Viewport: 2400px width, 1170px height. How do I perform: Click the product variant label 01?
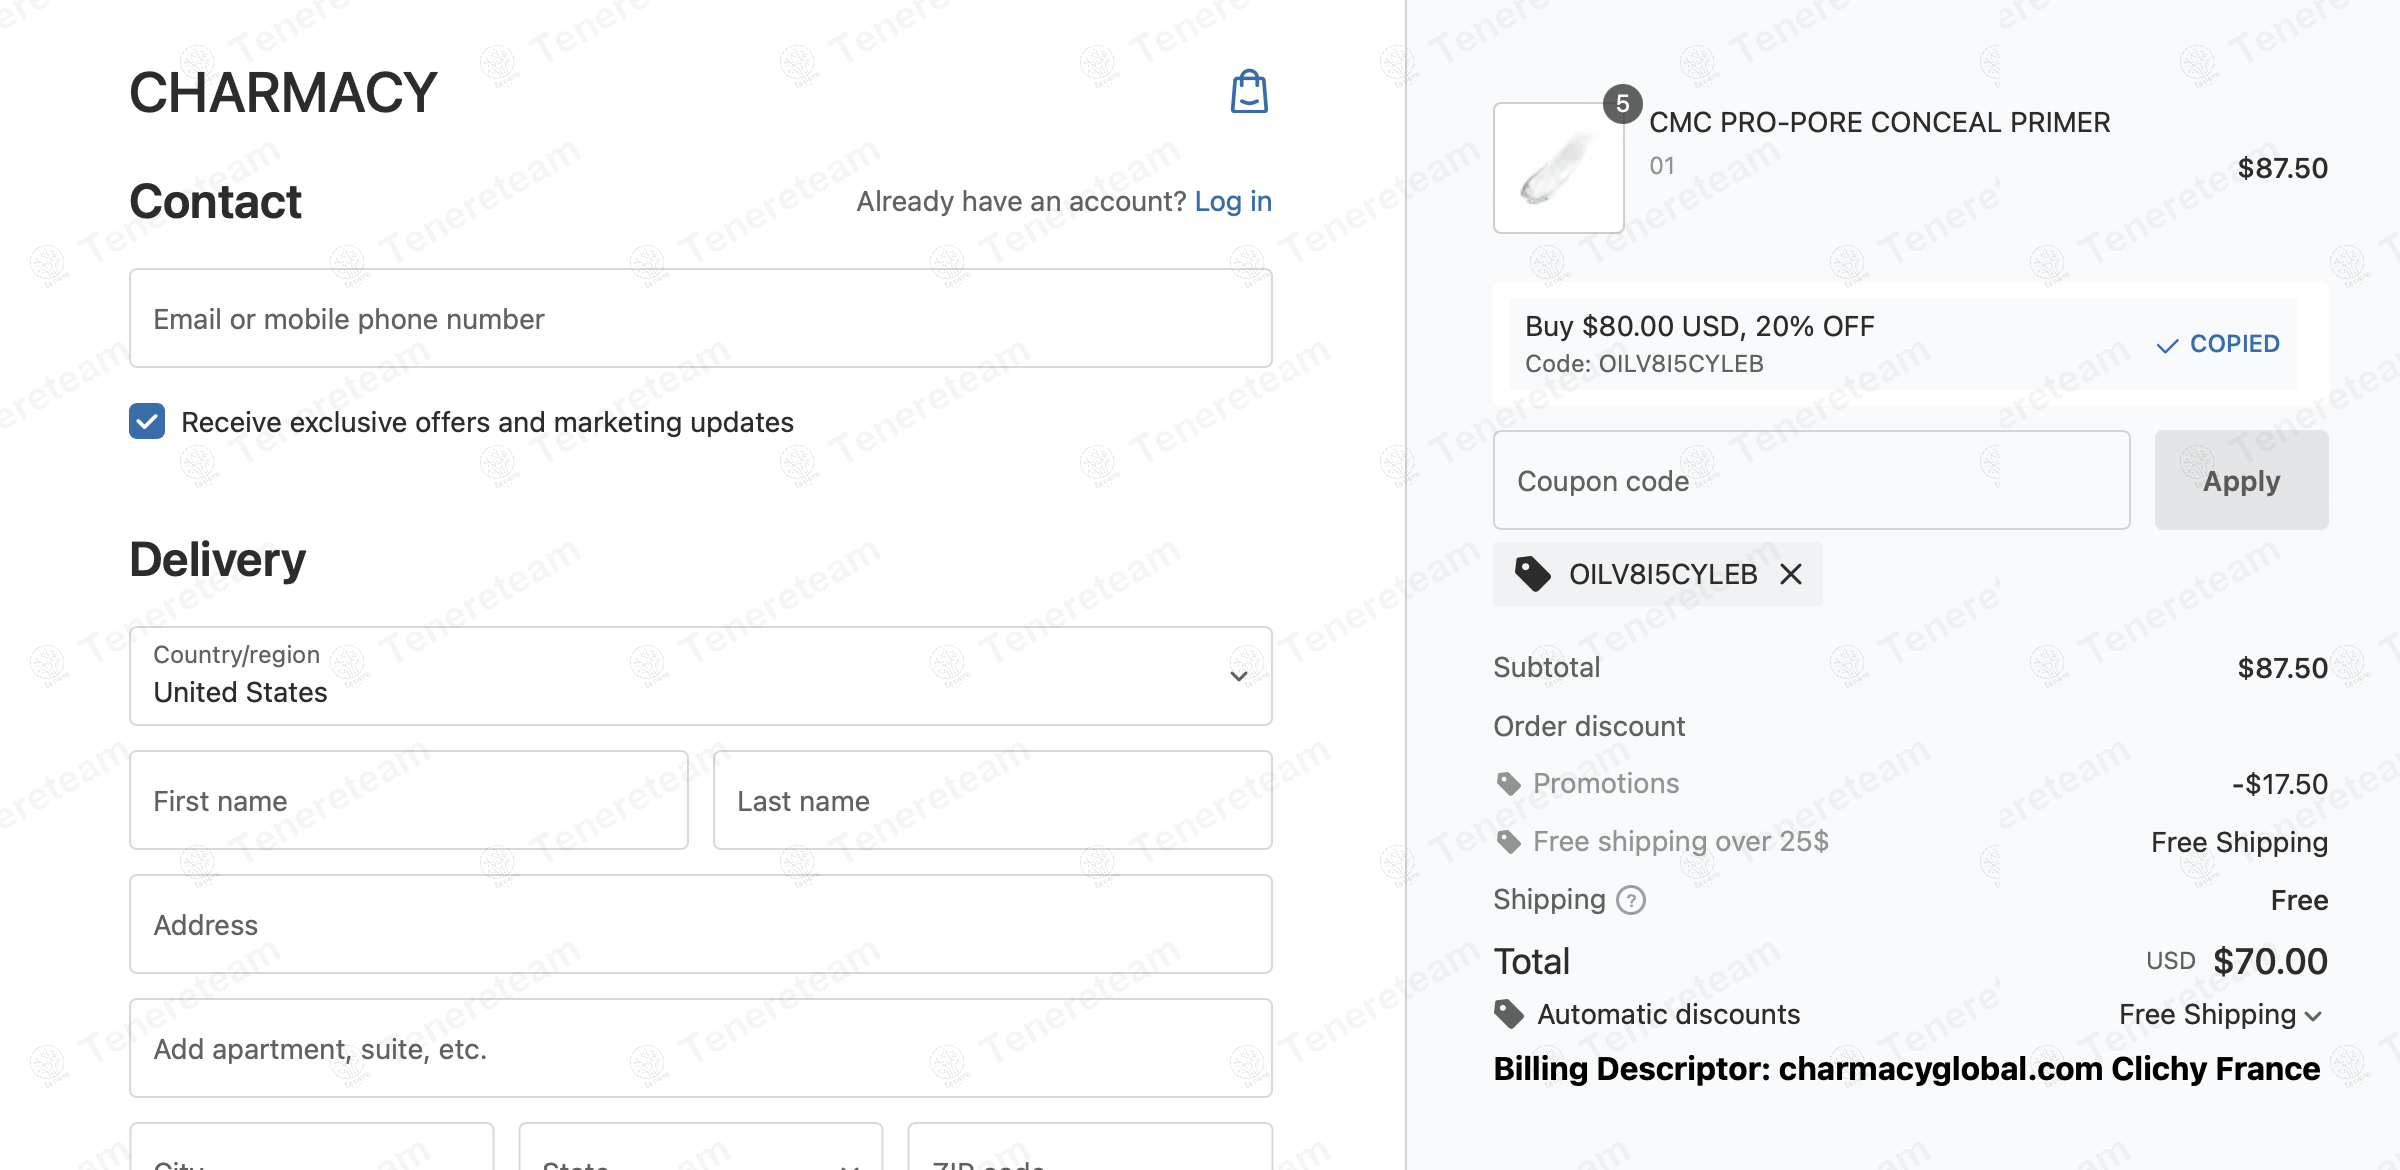[1661, 166]
